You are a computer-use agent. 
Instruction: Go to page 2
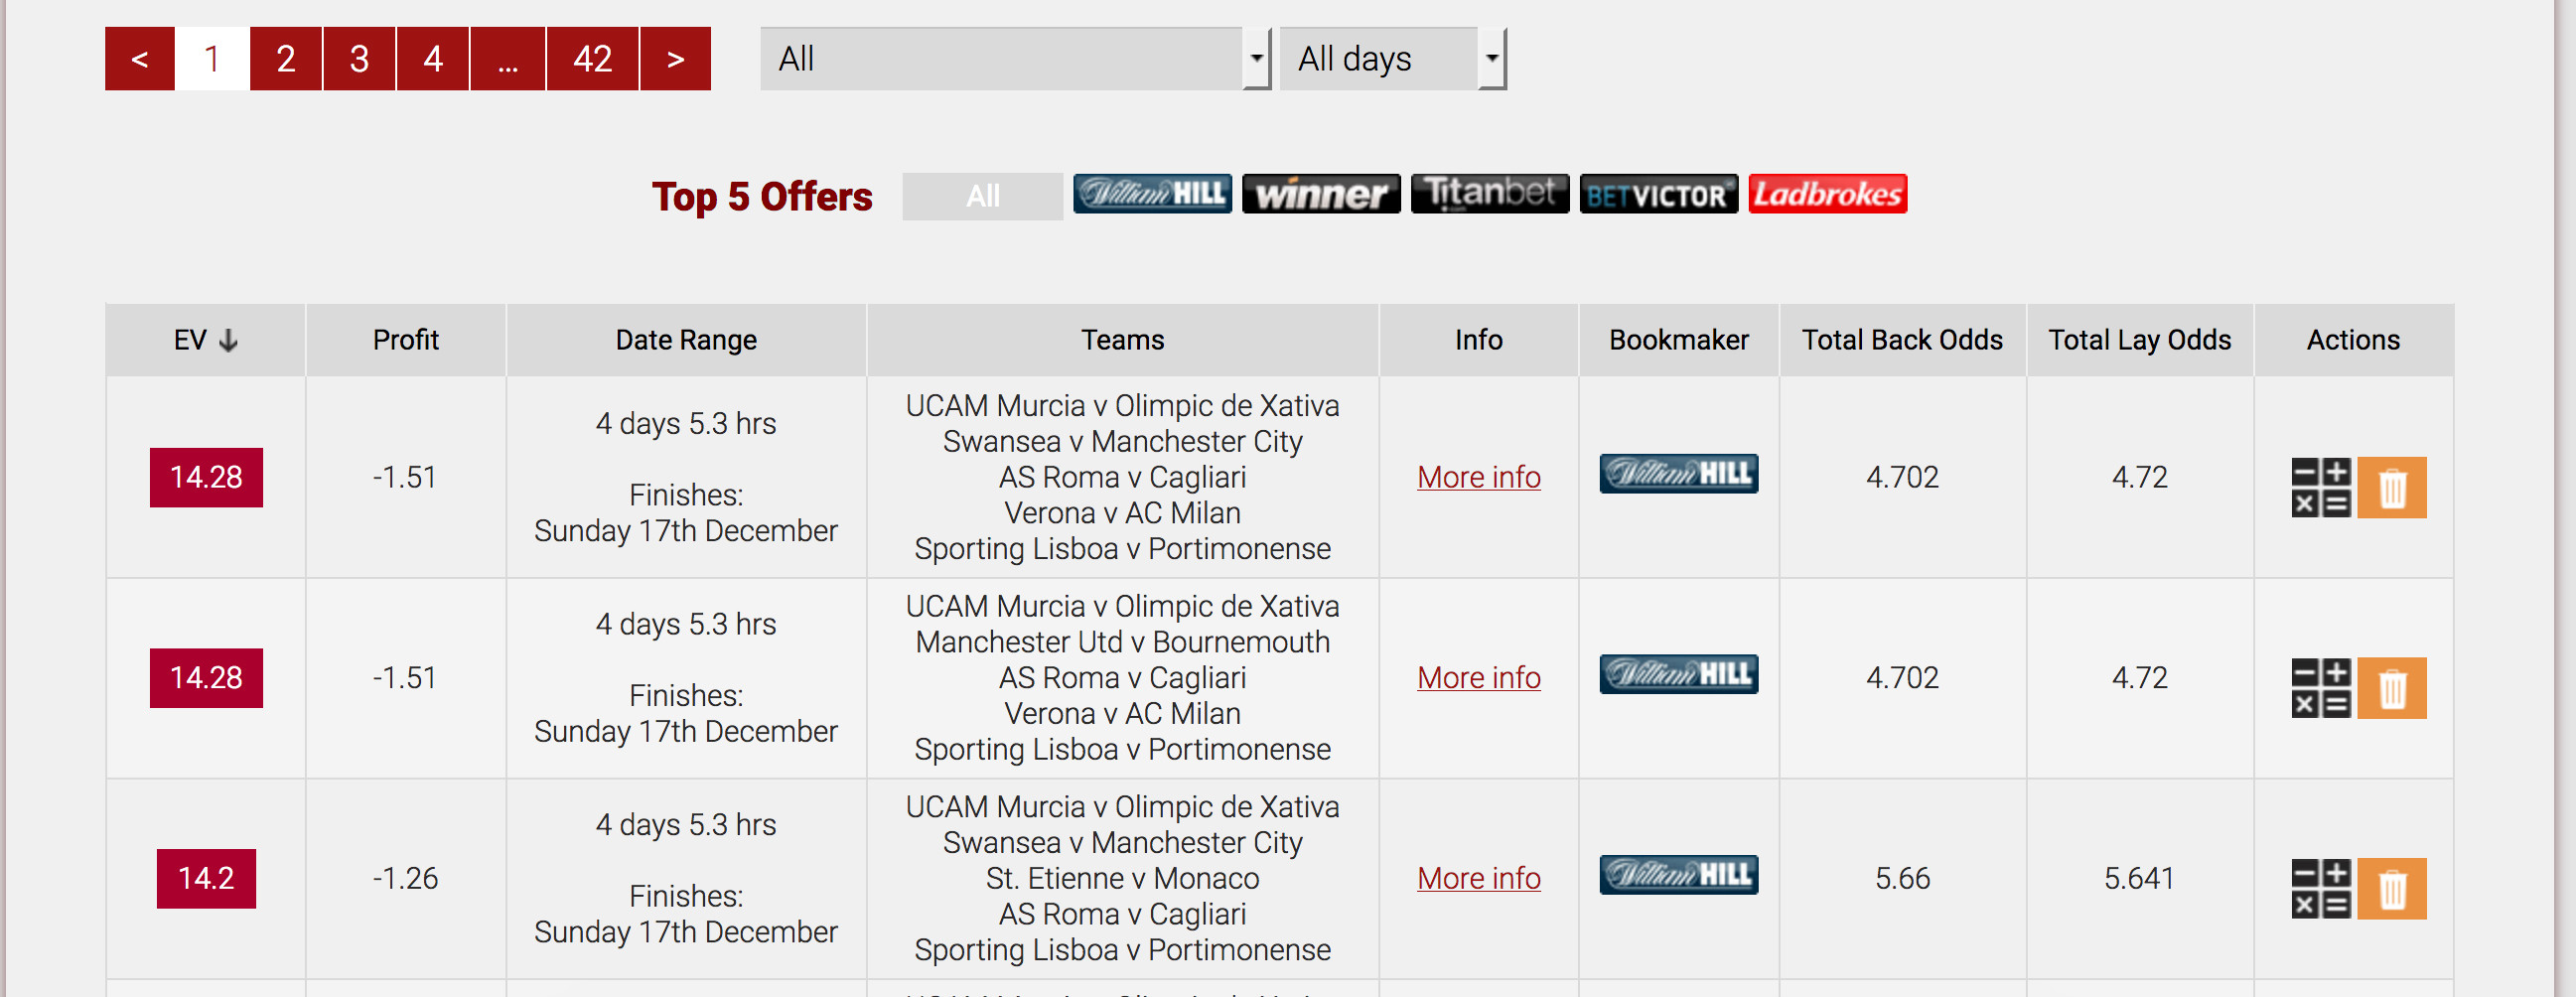point(286,59)
